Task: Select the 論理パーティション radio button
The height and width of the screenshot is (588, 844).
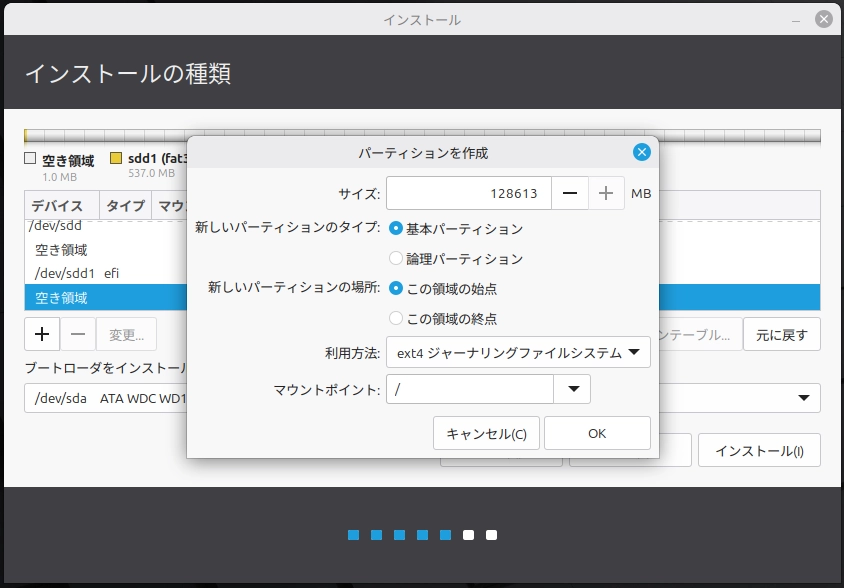Action: 395,258
